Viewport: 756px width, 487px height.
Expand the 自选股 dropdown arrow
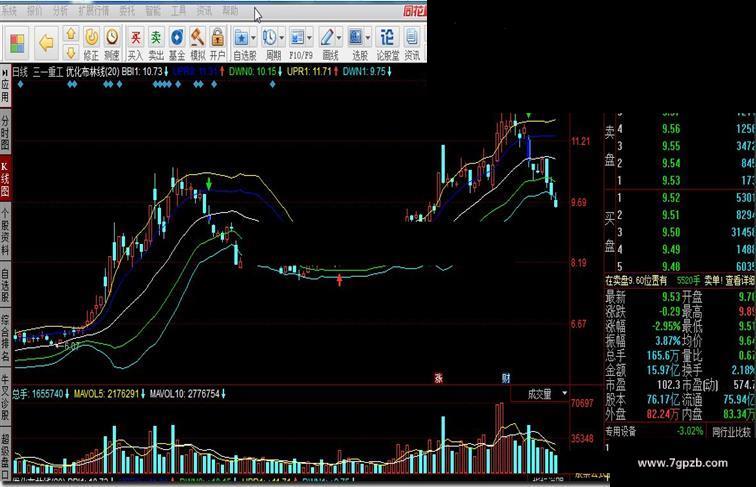tap(254, 38)
